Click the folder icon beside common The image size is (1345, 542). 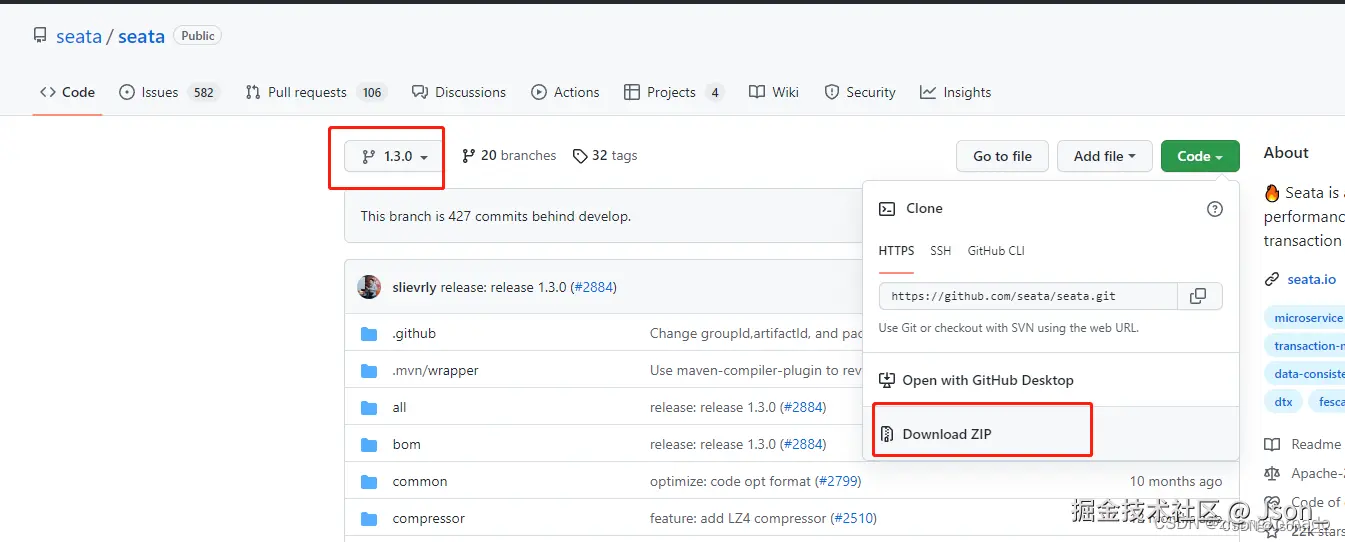pyautogui.click(x=369, y=481)
